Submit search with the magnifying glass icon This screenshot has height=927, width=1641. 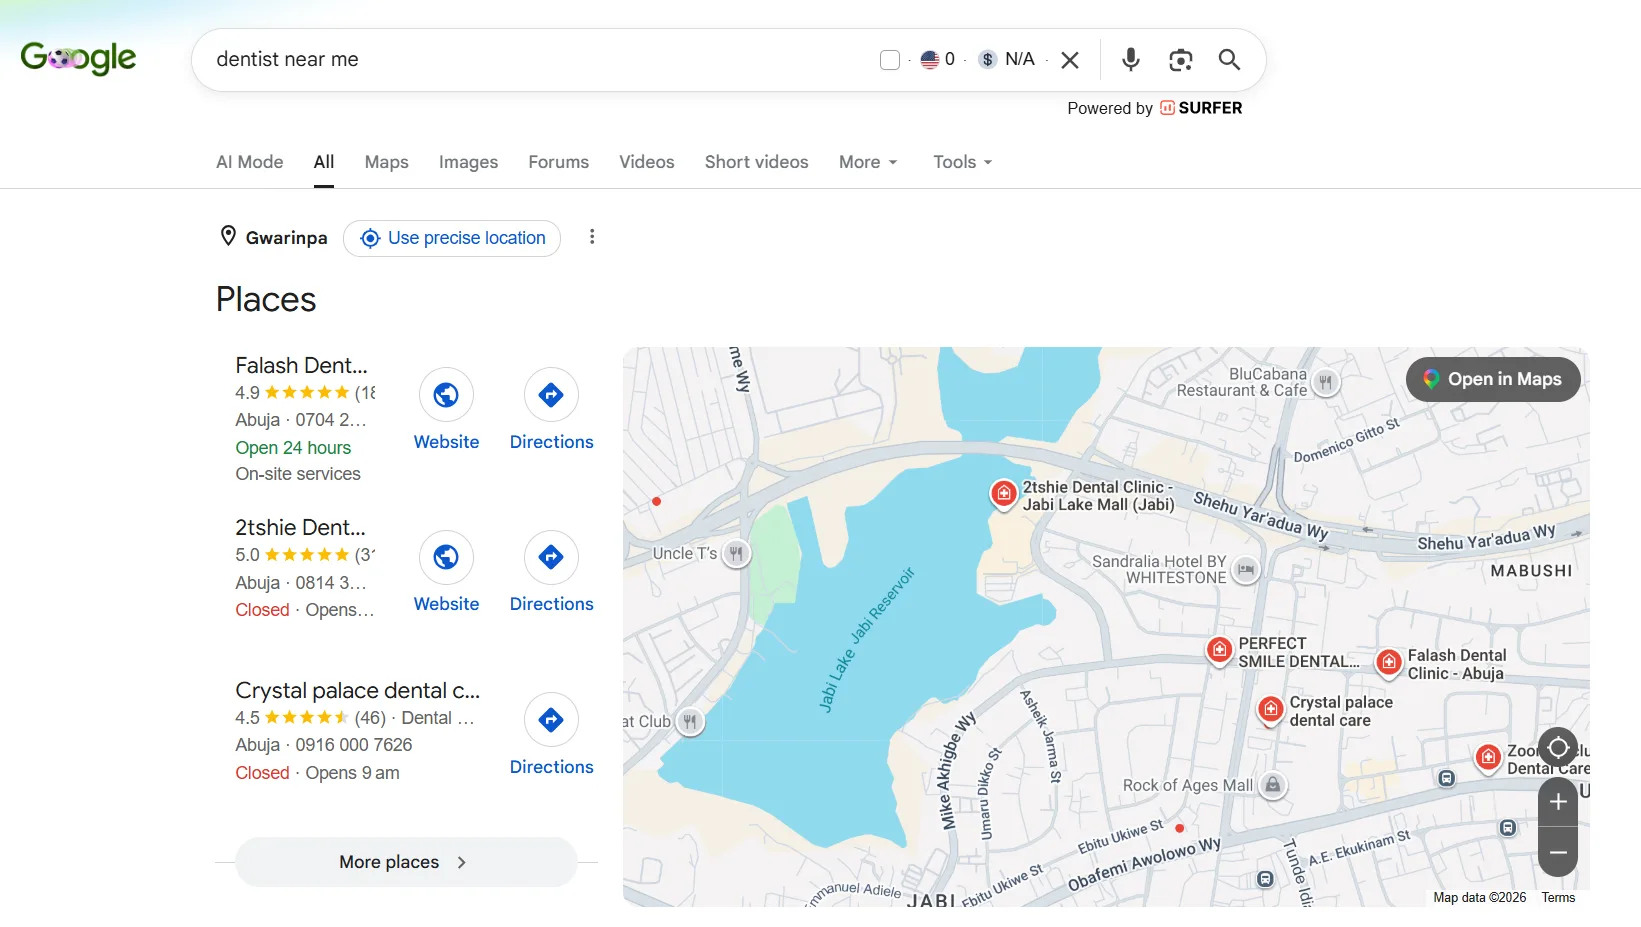tap(1230, 60)
